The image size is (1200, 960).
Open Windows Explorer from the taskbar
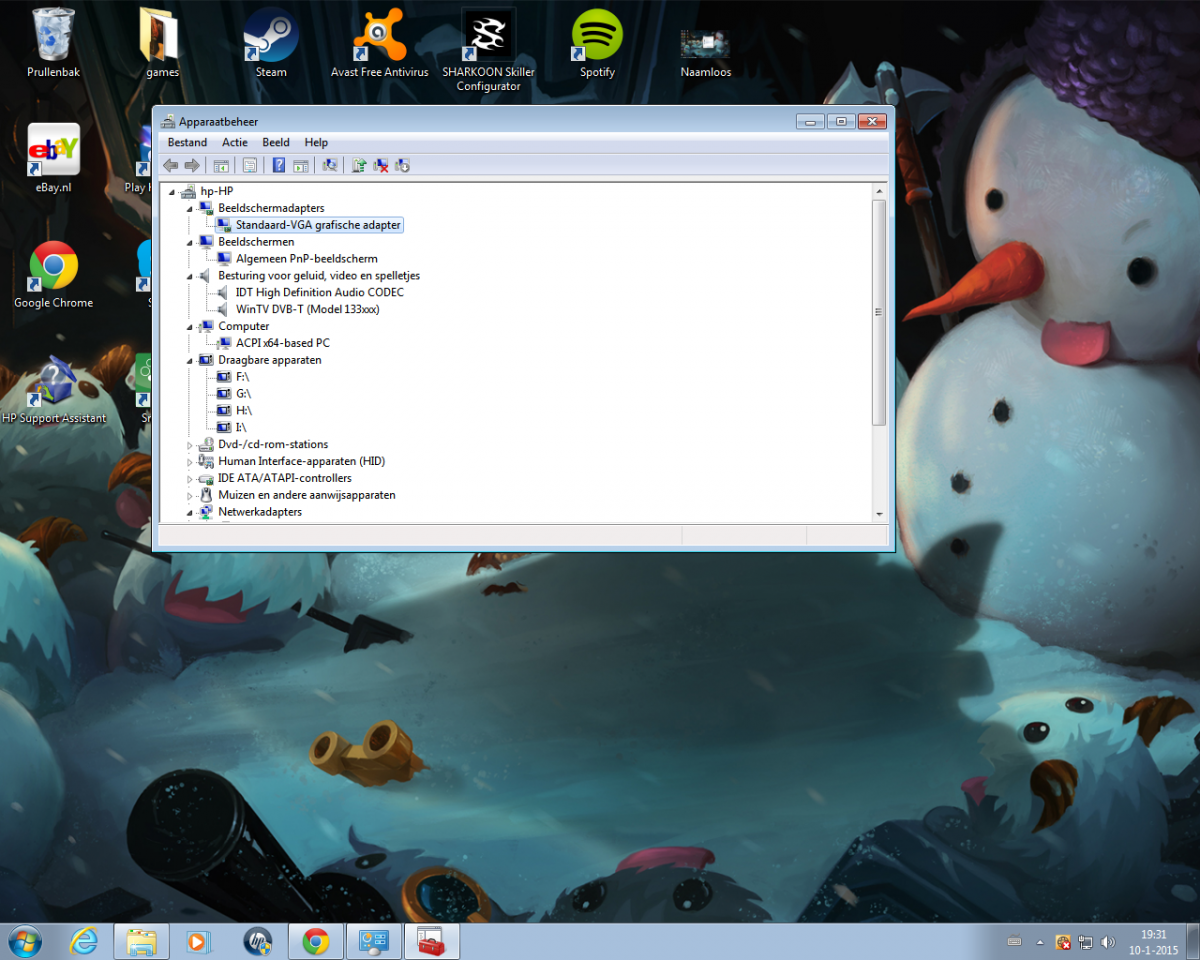(x=141, y=941)
